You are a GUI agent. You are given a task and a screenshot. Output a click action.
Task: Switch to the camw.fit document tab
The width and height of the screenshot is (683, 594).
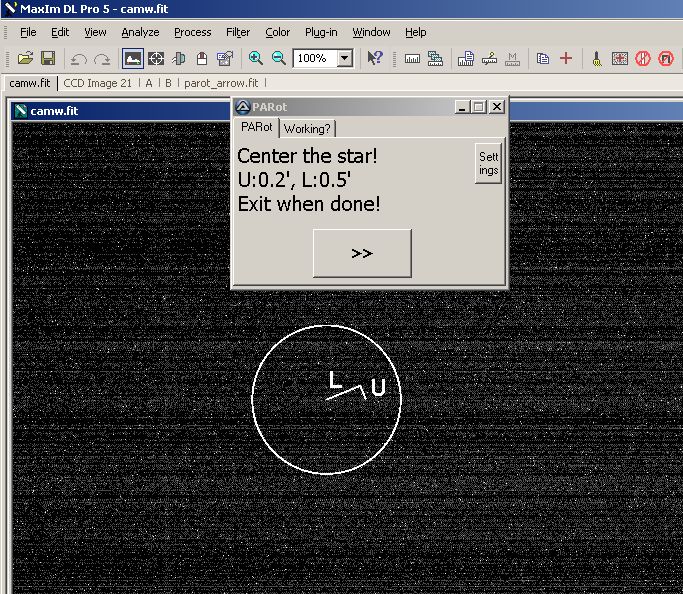[x=30, y=83]
